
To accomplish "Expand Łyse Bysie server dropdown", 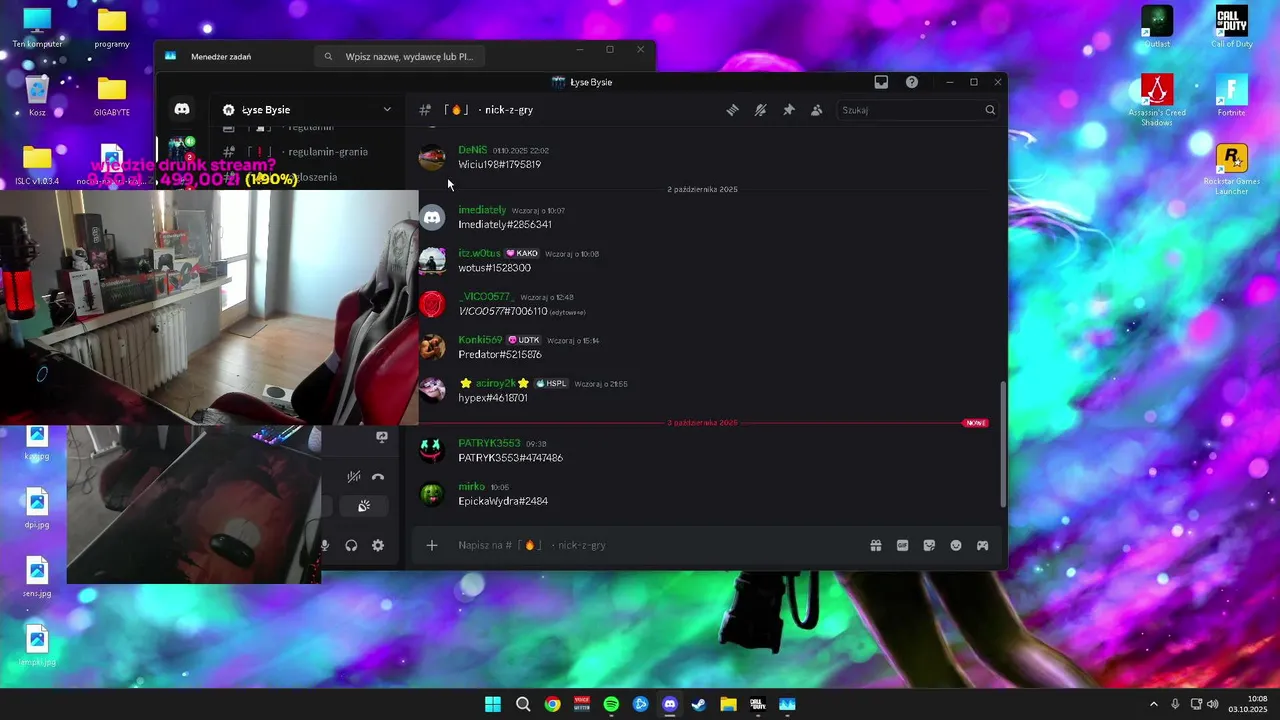I will point(387,110).
